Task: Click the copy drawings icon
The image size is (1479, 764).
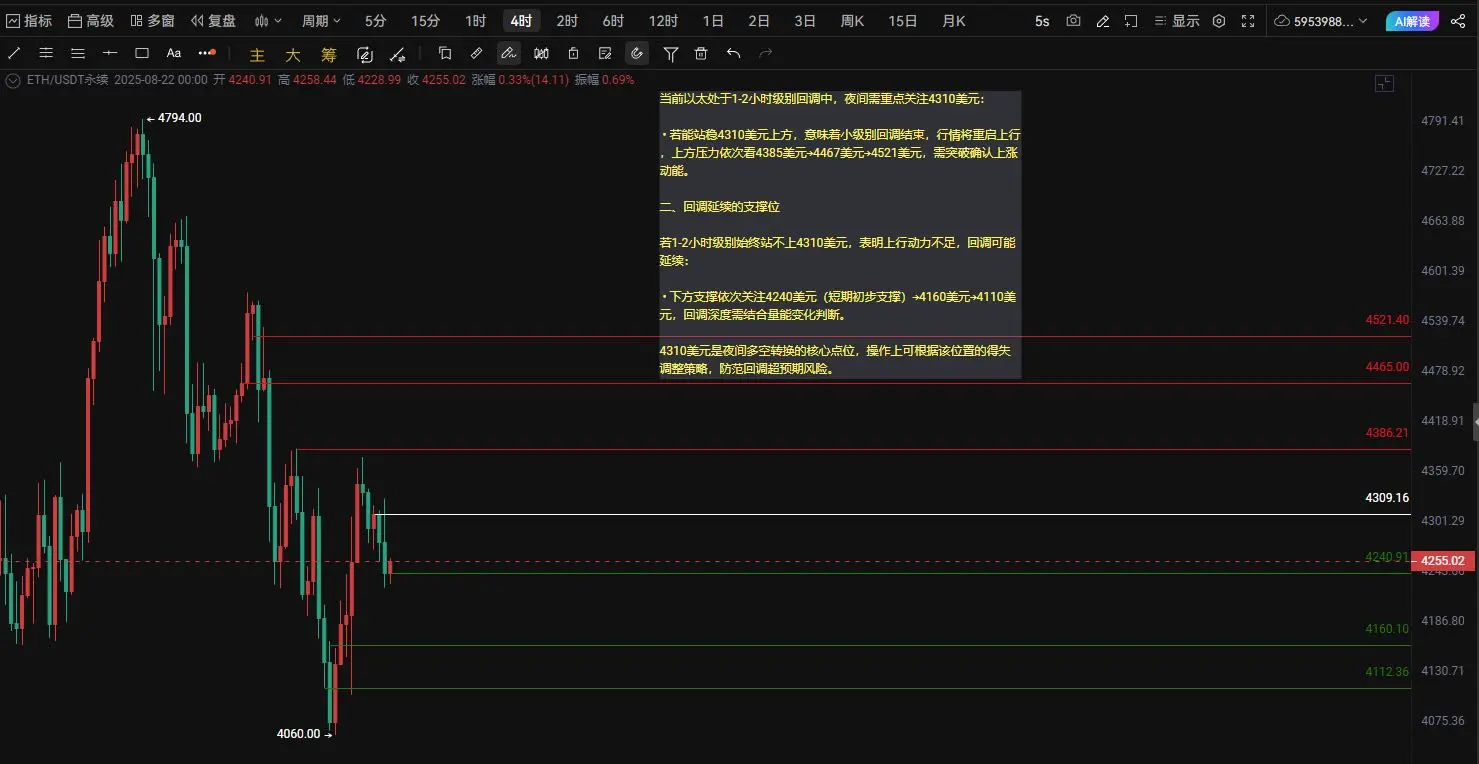Action: click(x=445, y=53)
